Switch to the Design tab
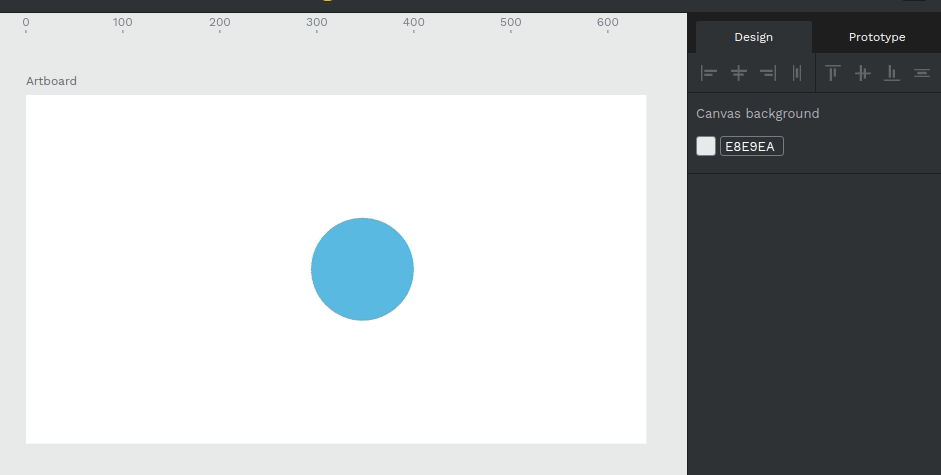 (753, 37)
